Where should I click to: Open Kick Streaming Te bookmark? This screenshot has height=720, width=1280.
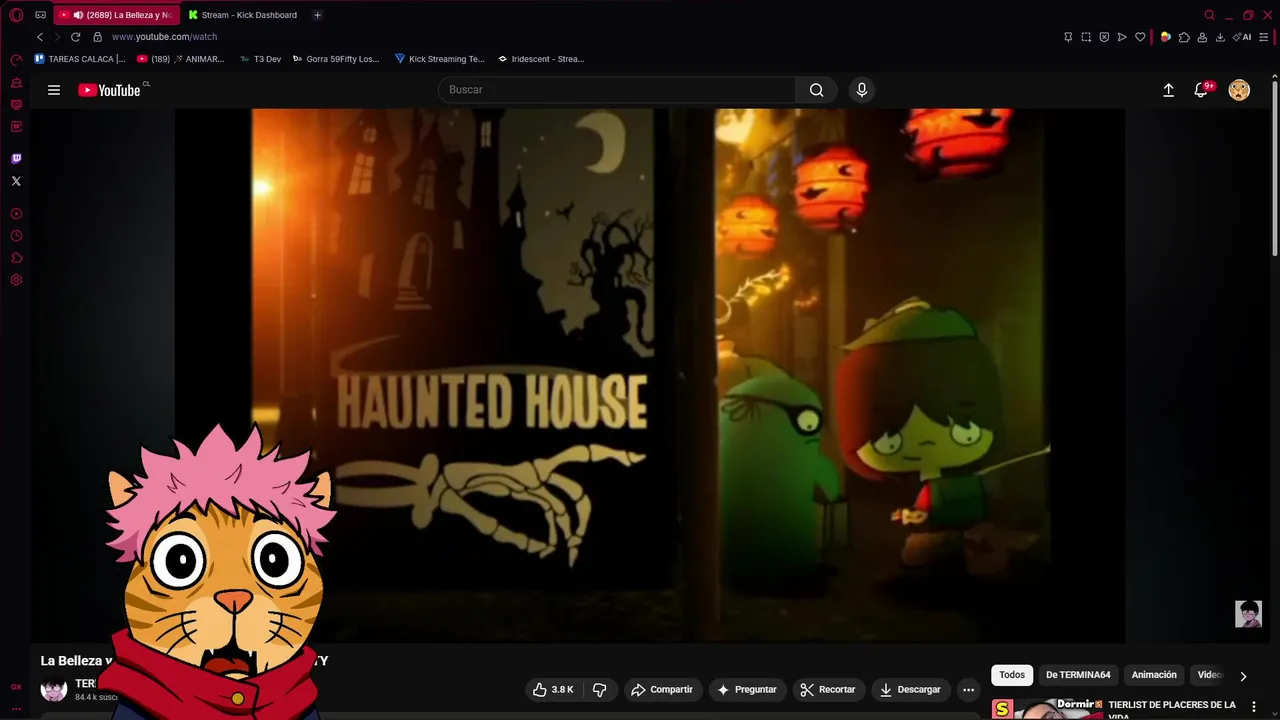pyautogui.click(x=440, y=59)
